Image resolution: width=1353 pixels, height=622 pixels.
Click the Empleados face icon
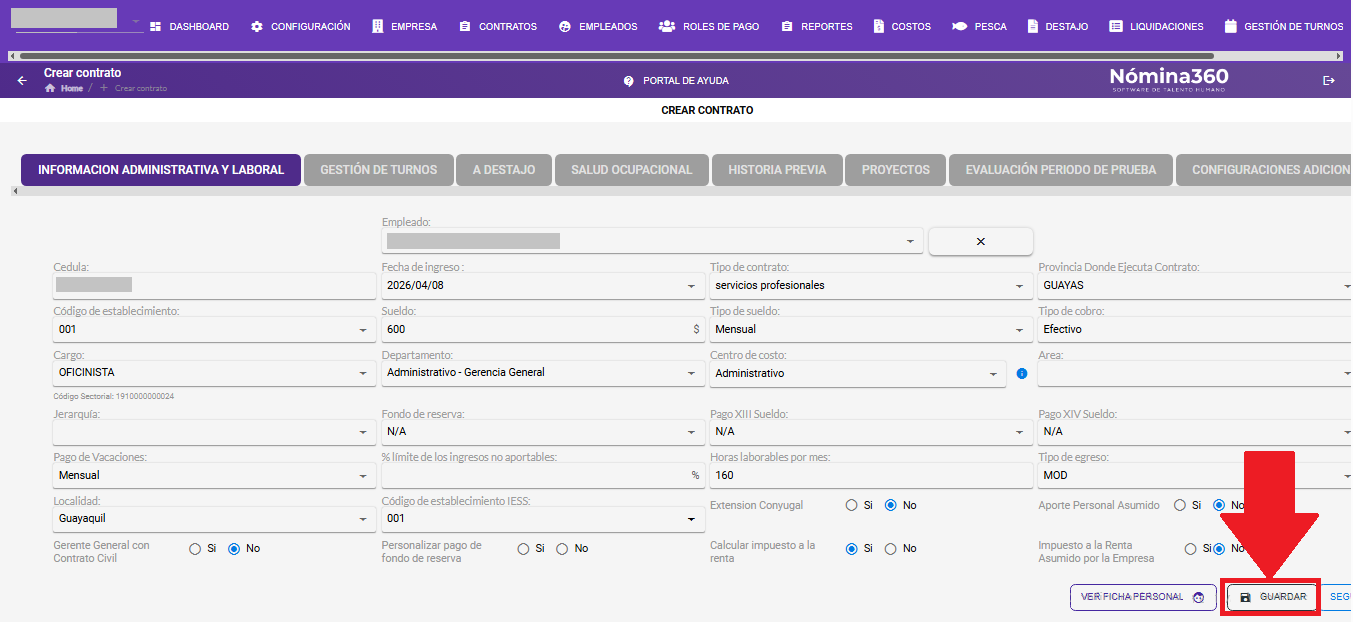click(x=565, y=27)
